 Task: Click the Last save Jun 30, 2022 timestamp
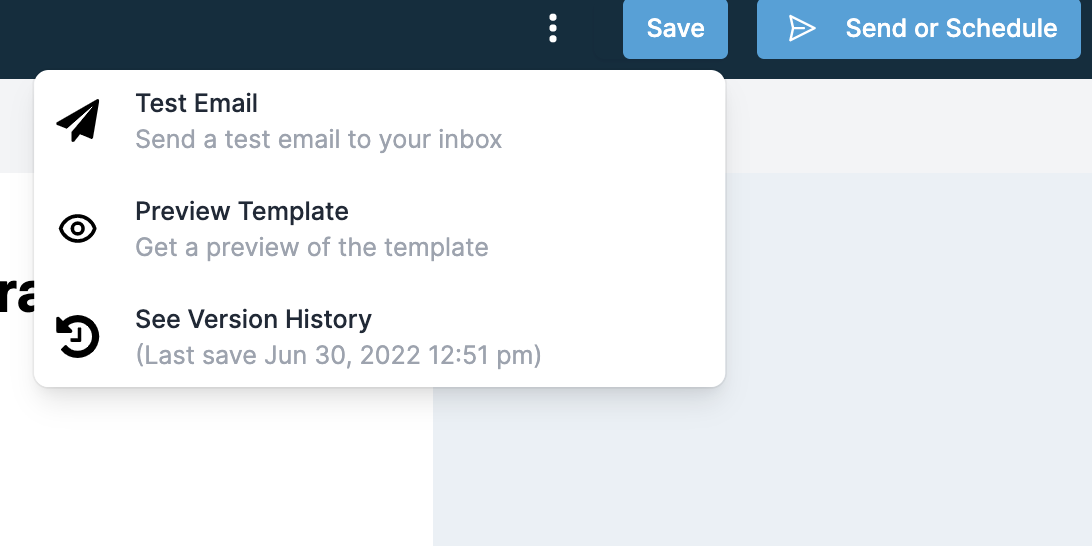coord(338,356)
